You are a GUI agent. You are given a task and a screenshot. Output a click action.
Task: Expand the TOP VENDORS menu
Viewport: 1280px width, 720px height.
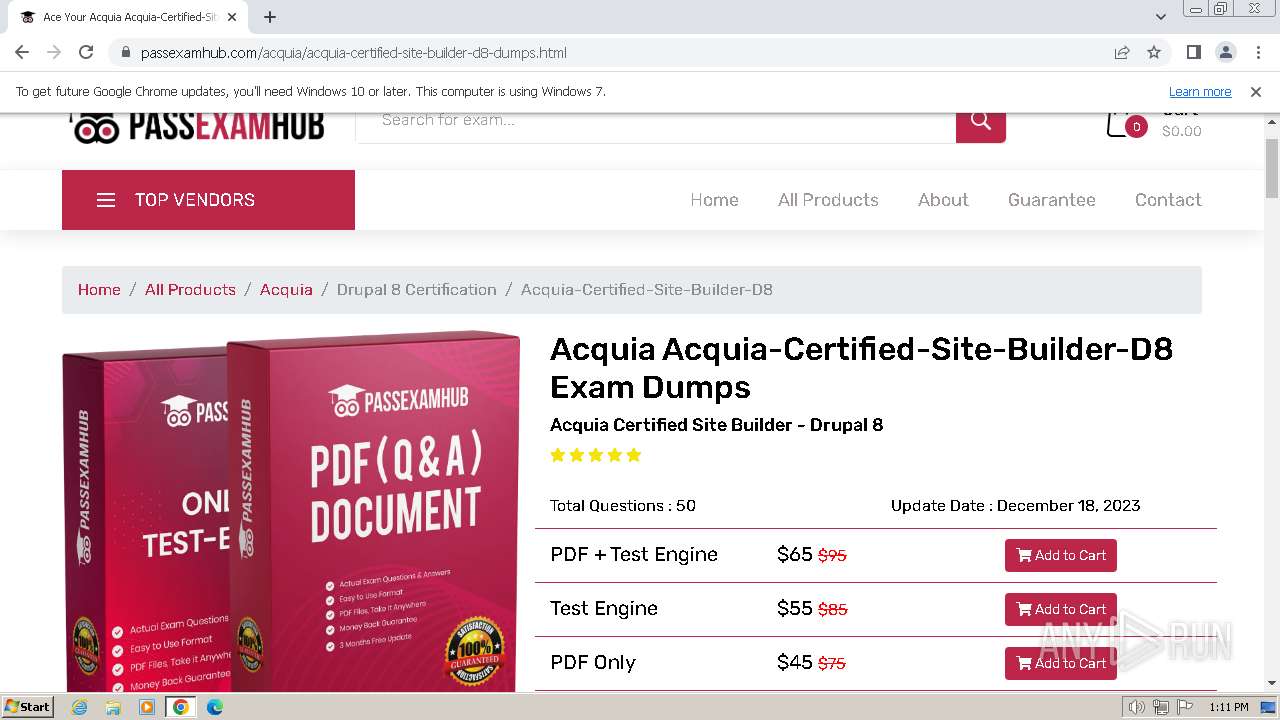(208, 200)
